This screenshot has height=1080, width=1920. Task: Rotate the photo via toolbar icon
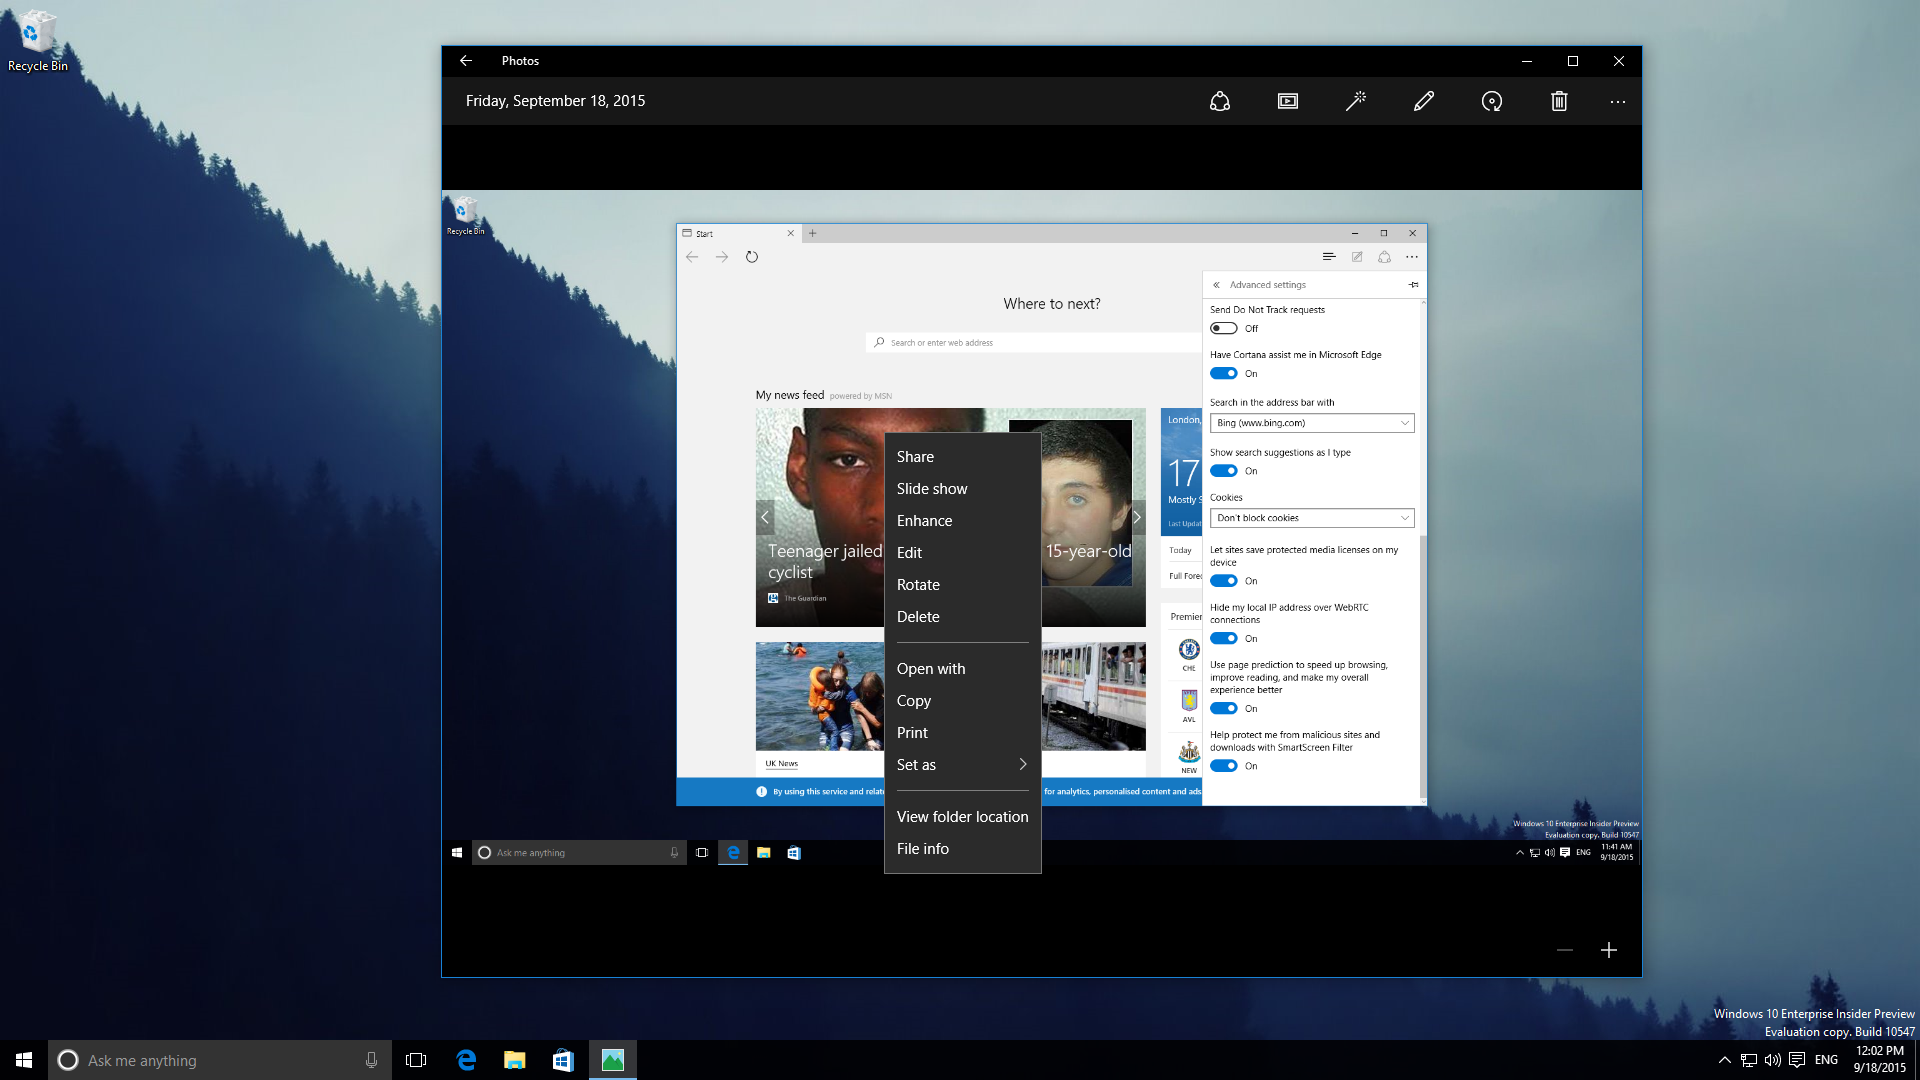tap(1492, 101)
